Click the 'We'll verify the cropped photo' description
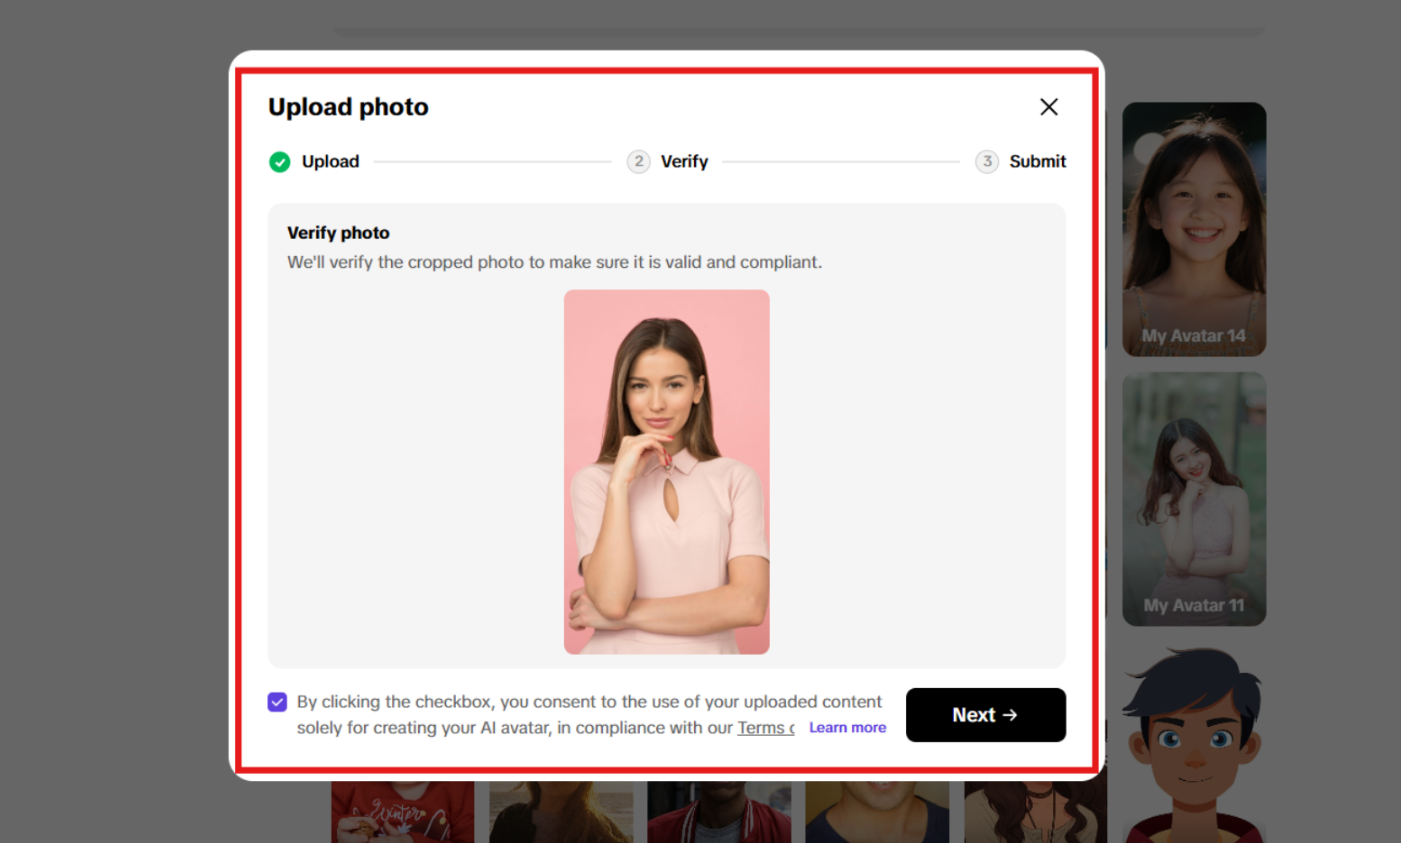Image resolution: width=1401 pixels, height=843 pixels. click(554, 262)
